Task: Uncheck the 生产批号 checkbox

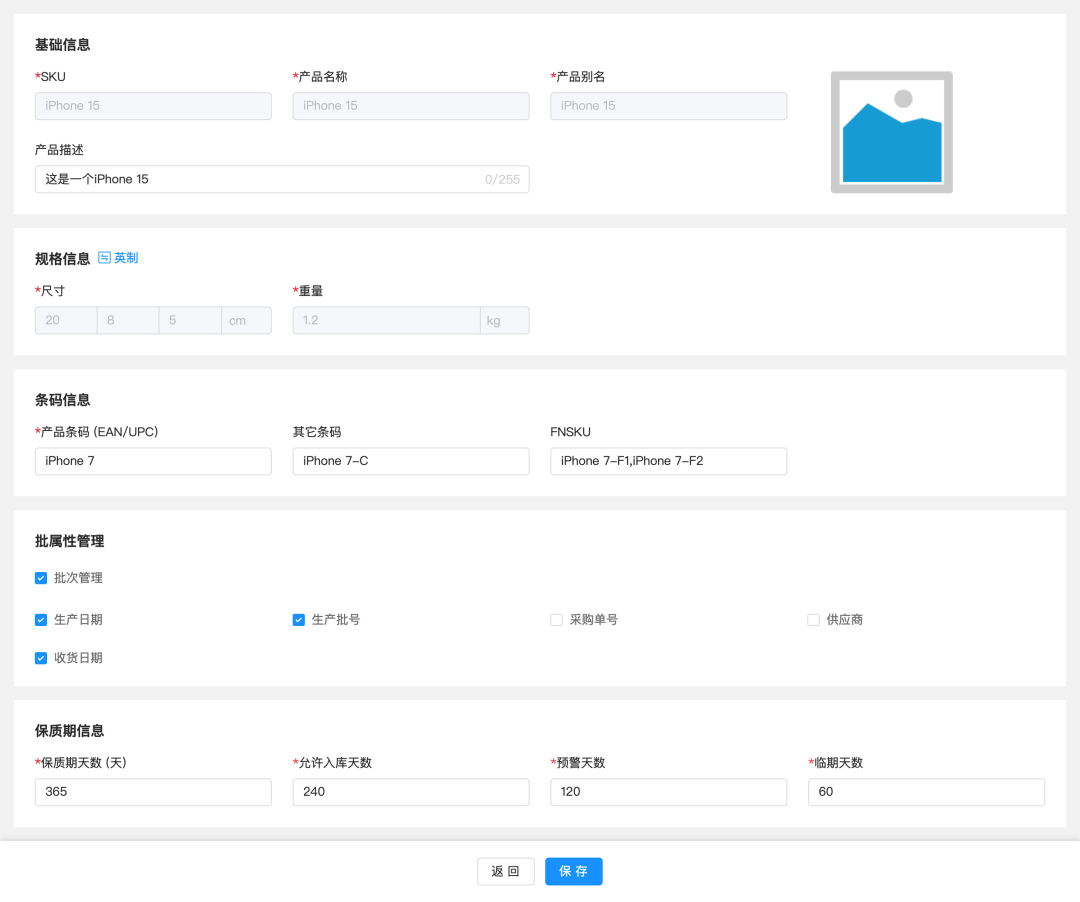Action: pos(298,620)
